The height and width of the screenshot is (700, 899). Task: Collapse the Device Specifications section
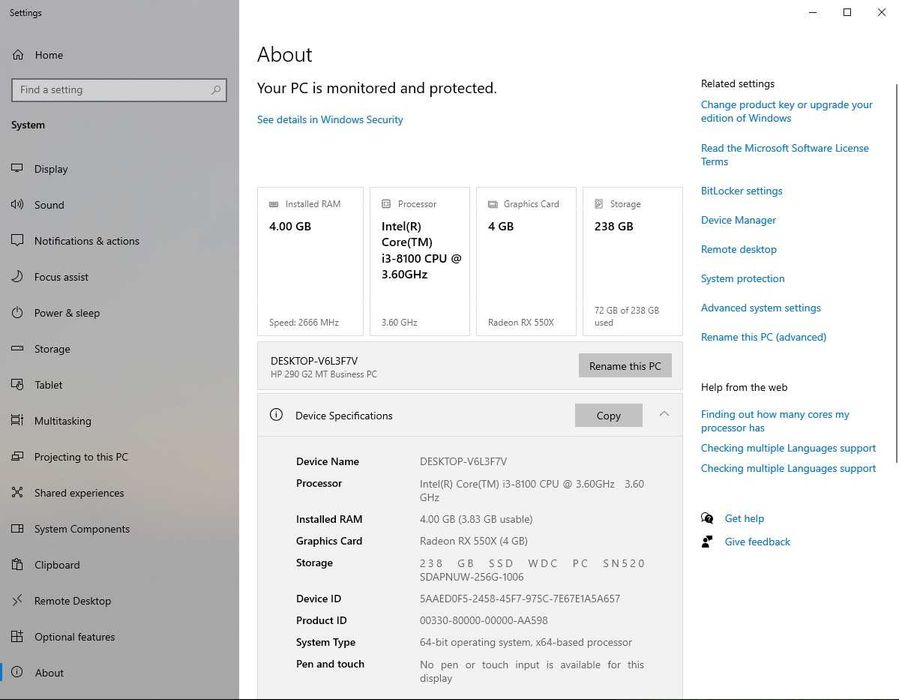[664, 414]
